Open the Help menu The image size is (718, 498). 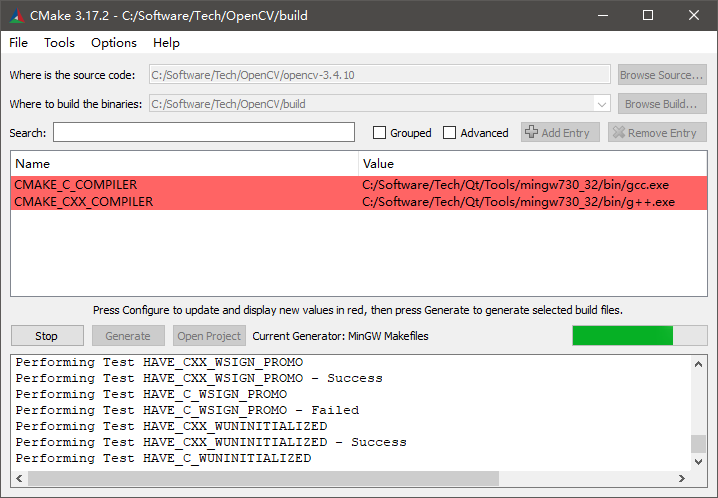[x=166, y=43]
